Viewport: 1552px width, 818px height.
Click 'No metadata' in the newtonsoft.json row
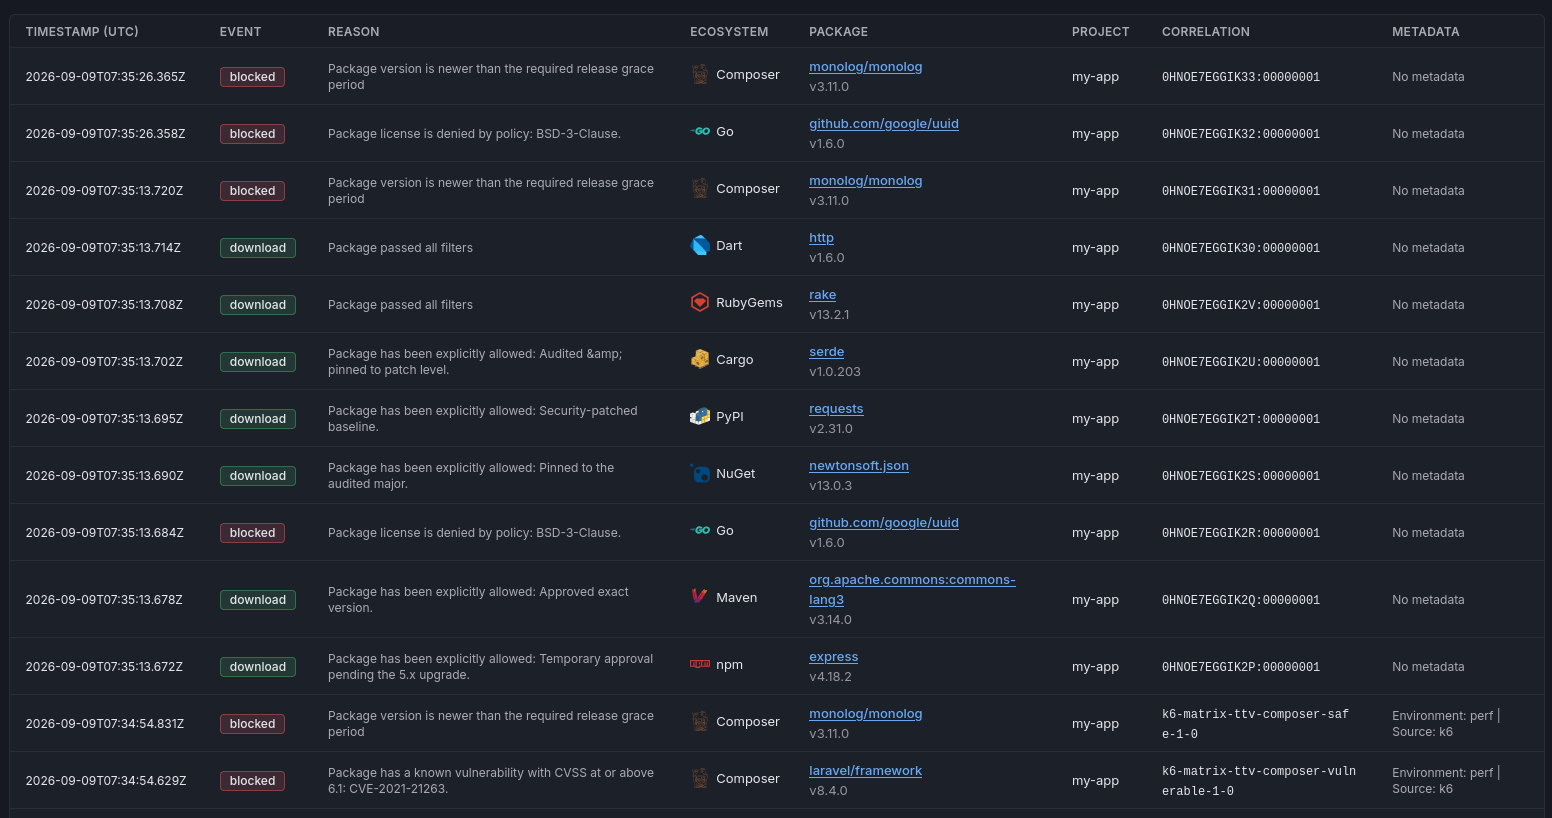[x=1428, y=476]
